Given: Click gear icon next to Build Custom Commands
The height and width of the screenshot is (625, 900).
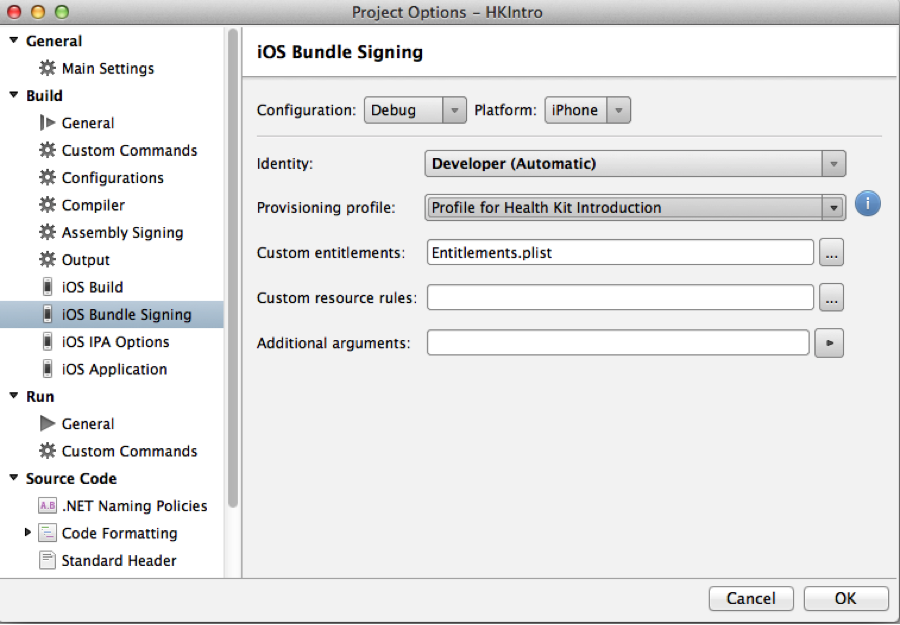Looking at the screenshot, I should point(47,150).
